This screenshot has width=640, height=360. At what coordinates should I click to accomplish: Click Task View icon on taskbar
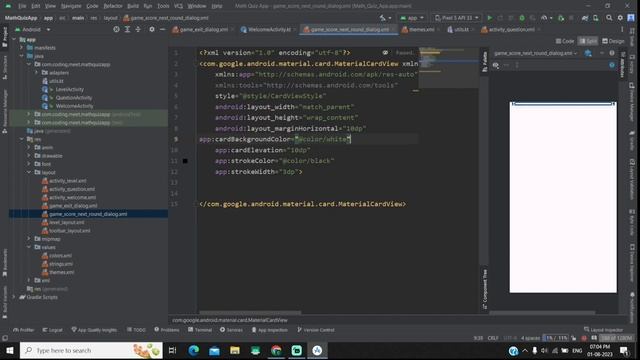click(x=172, y=350)
